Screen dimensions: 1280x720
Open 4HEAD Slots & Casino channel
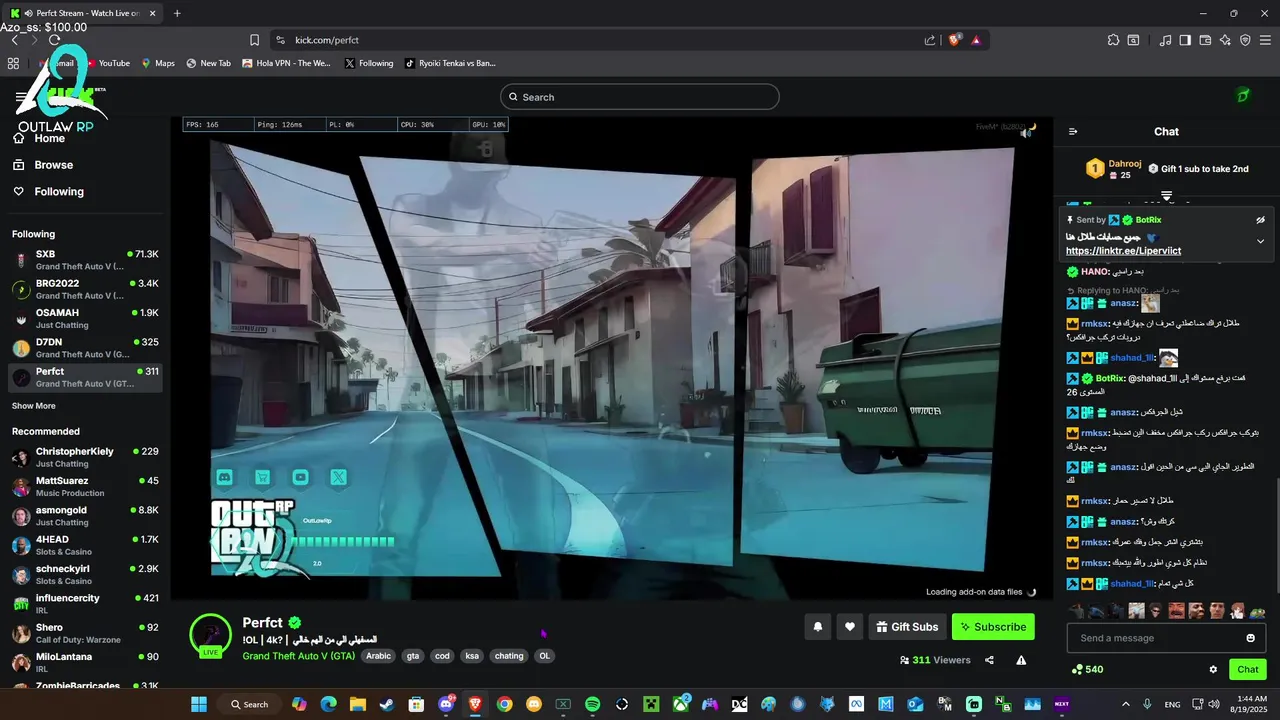point(85,545)
